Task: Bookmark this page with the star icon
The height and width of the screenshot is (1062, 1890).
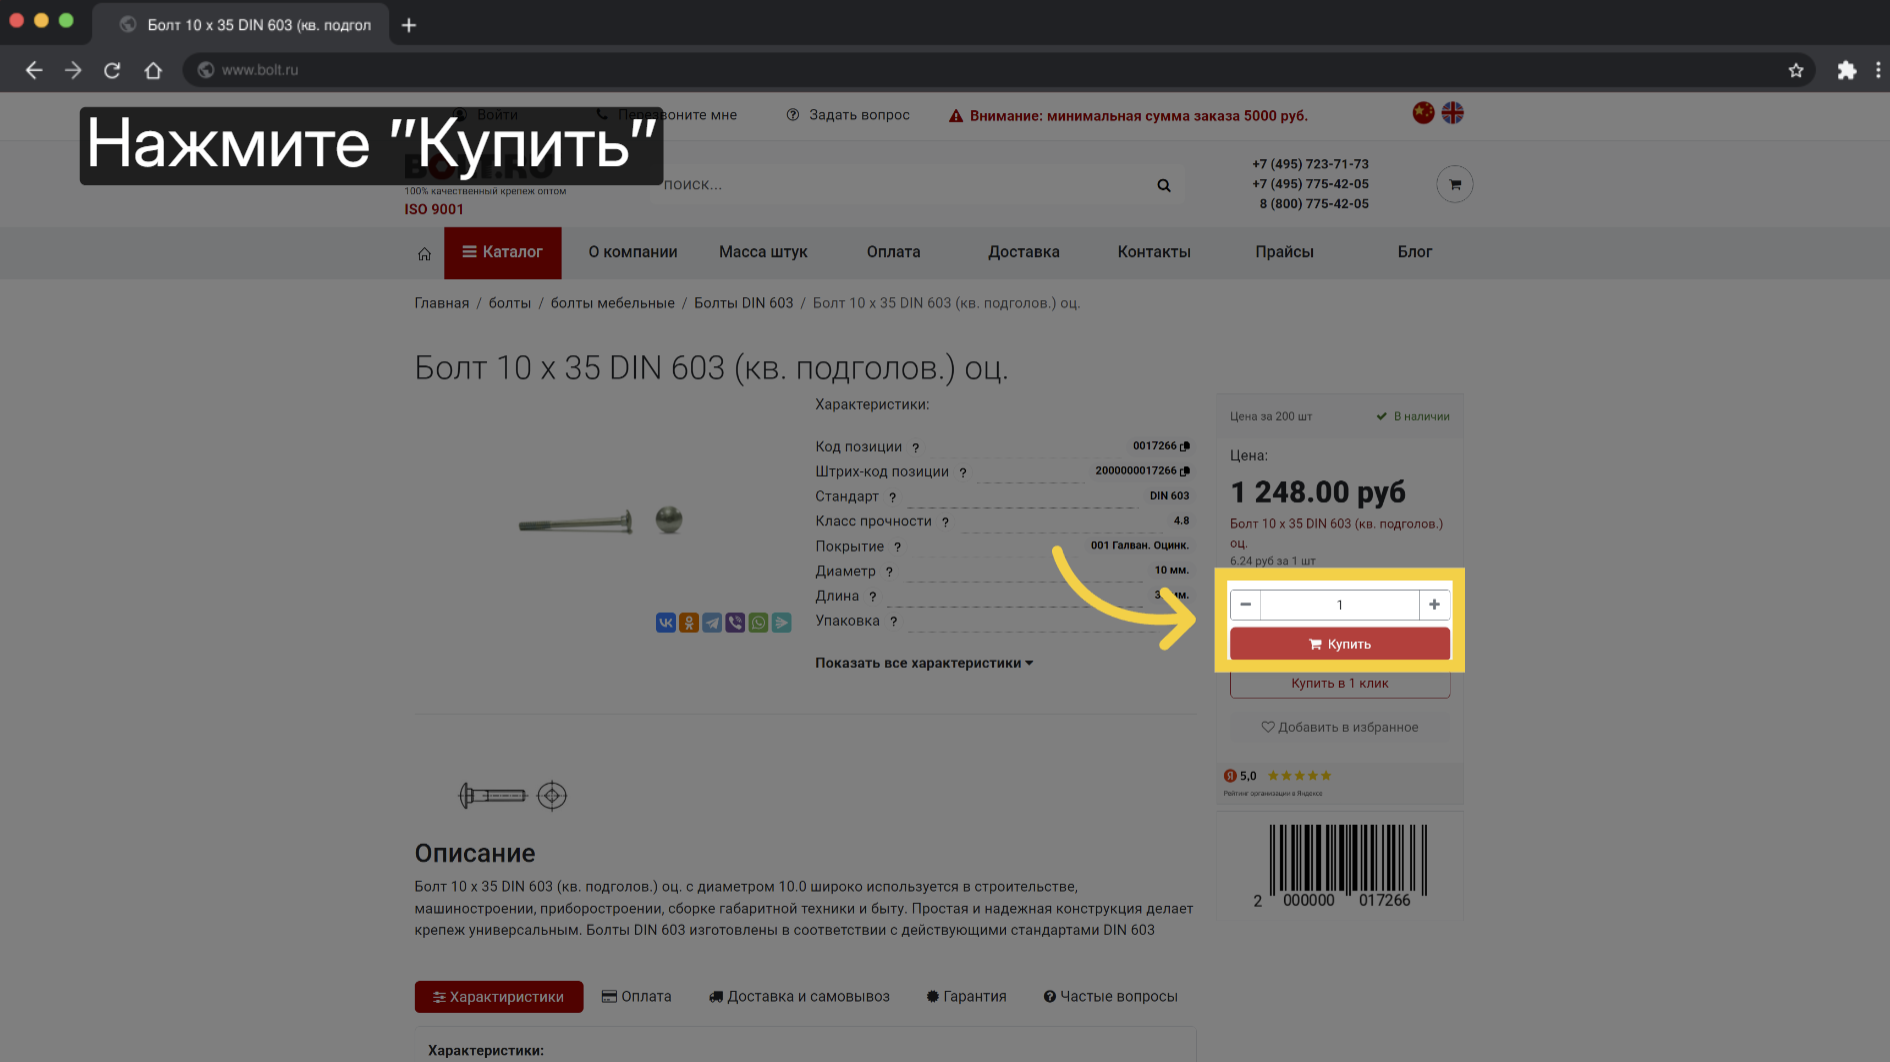Action: (1796, 70)
